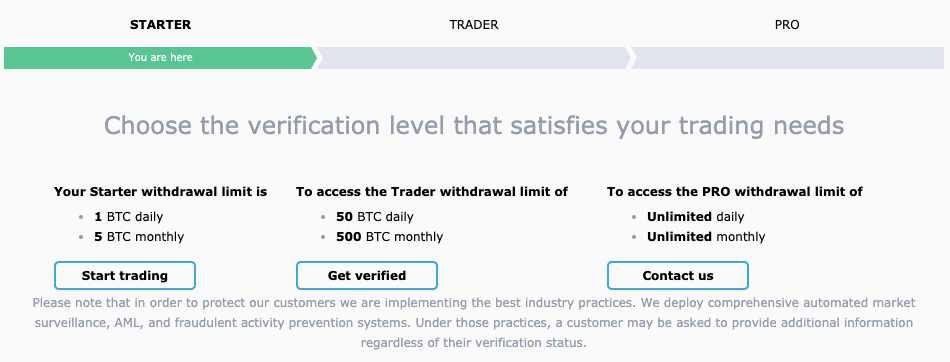950x362 pixels.
Task: Click the green 'You are here' progress segment
Action: point(160,58)
